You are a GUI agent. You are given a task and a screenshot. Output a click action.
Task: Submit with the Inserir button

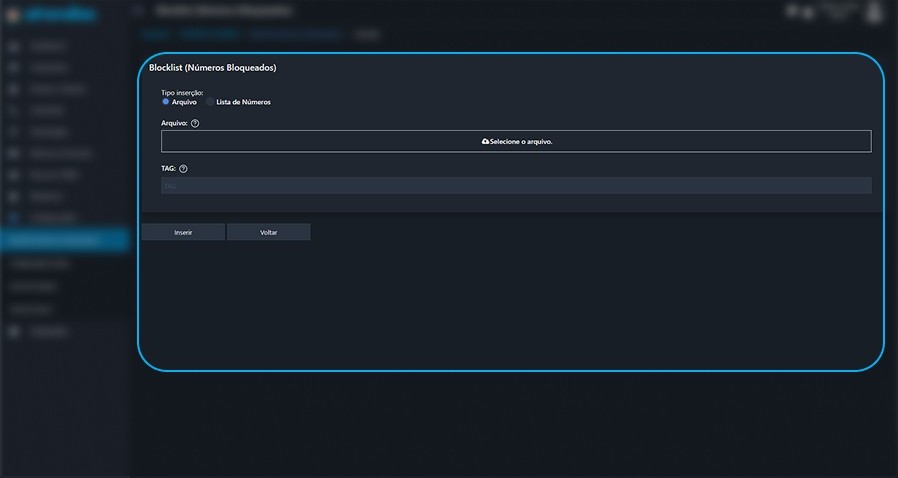tap(183, 232)
